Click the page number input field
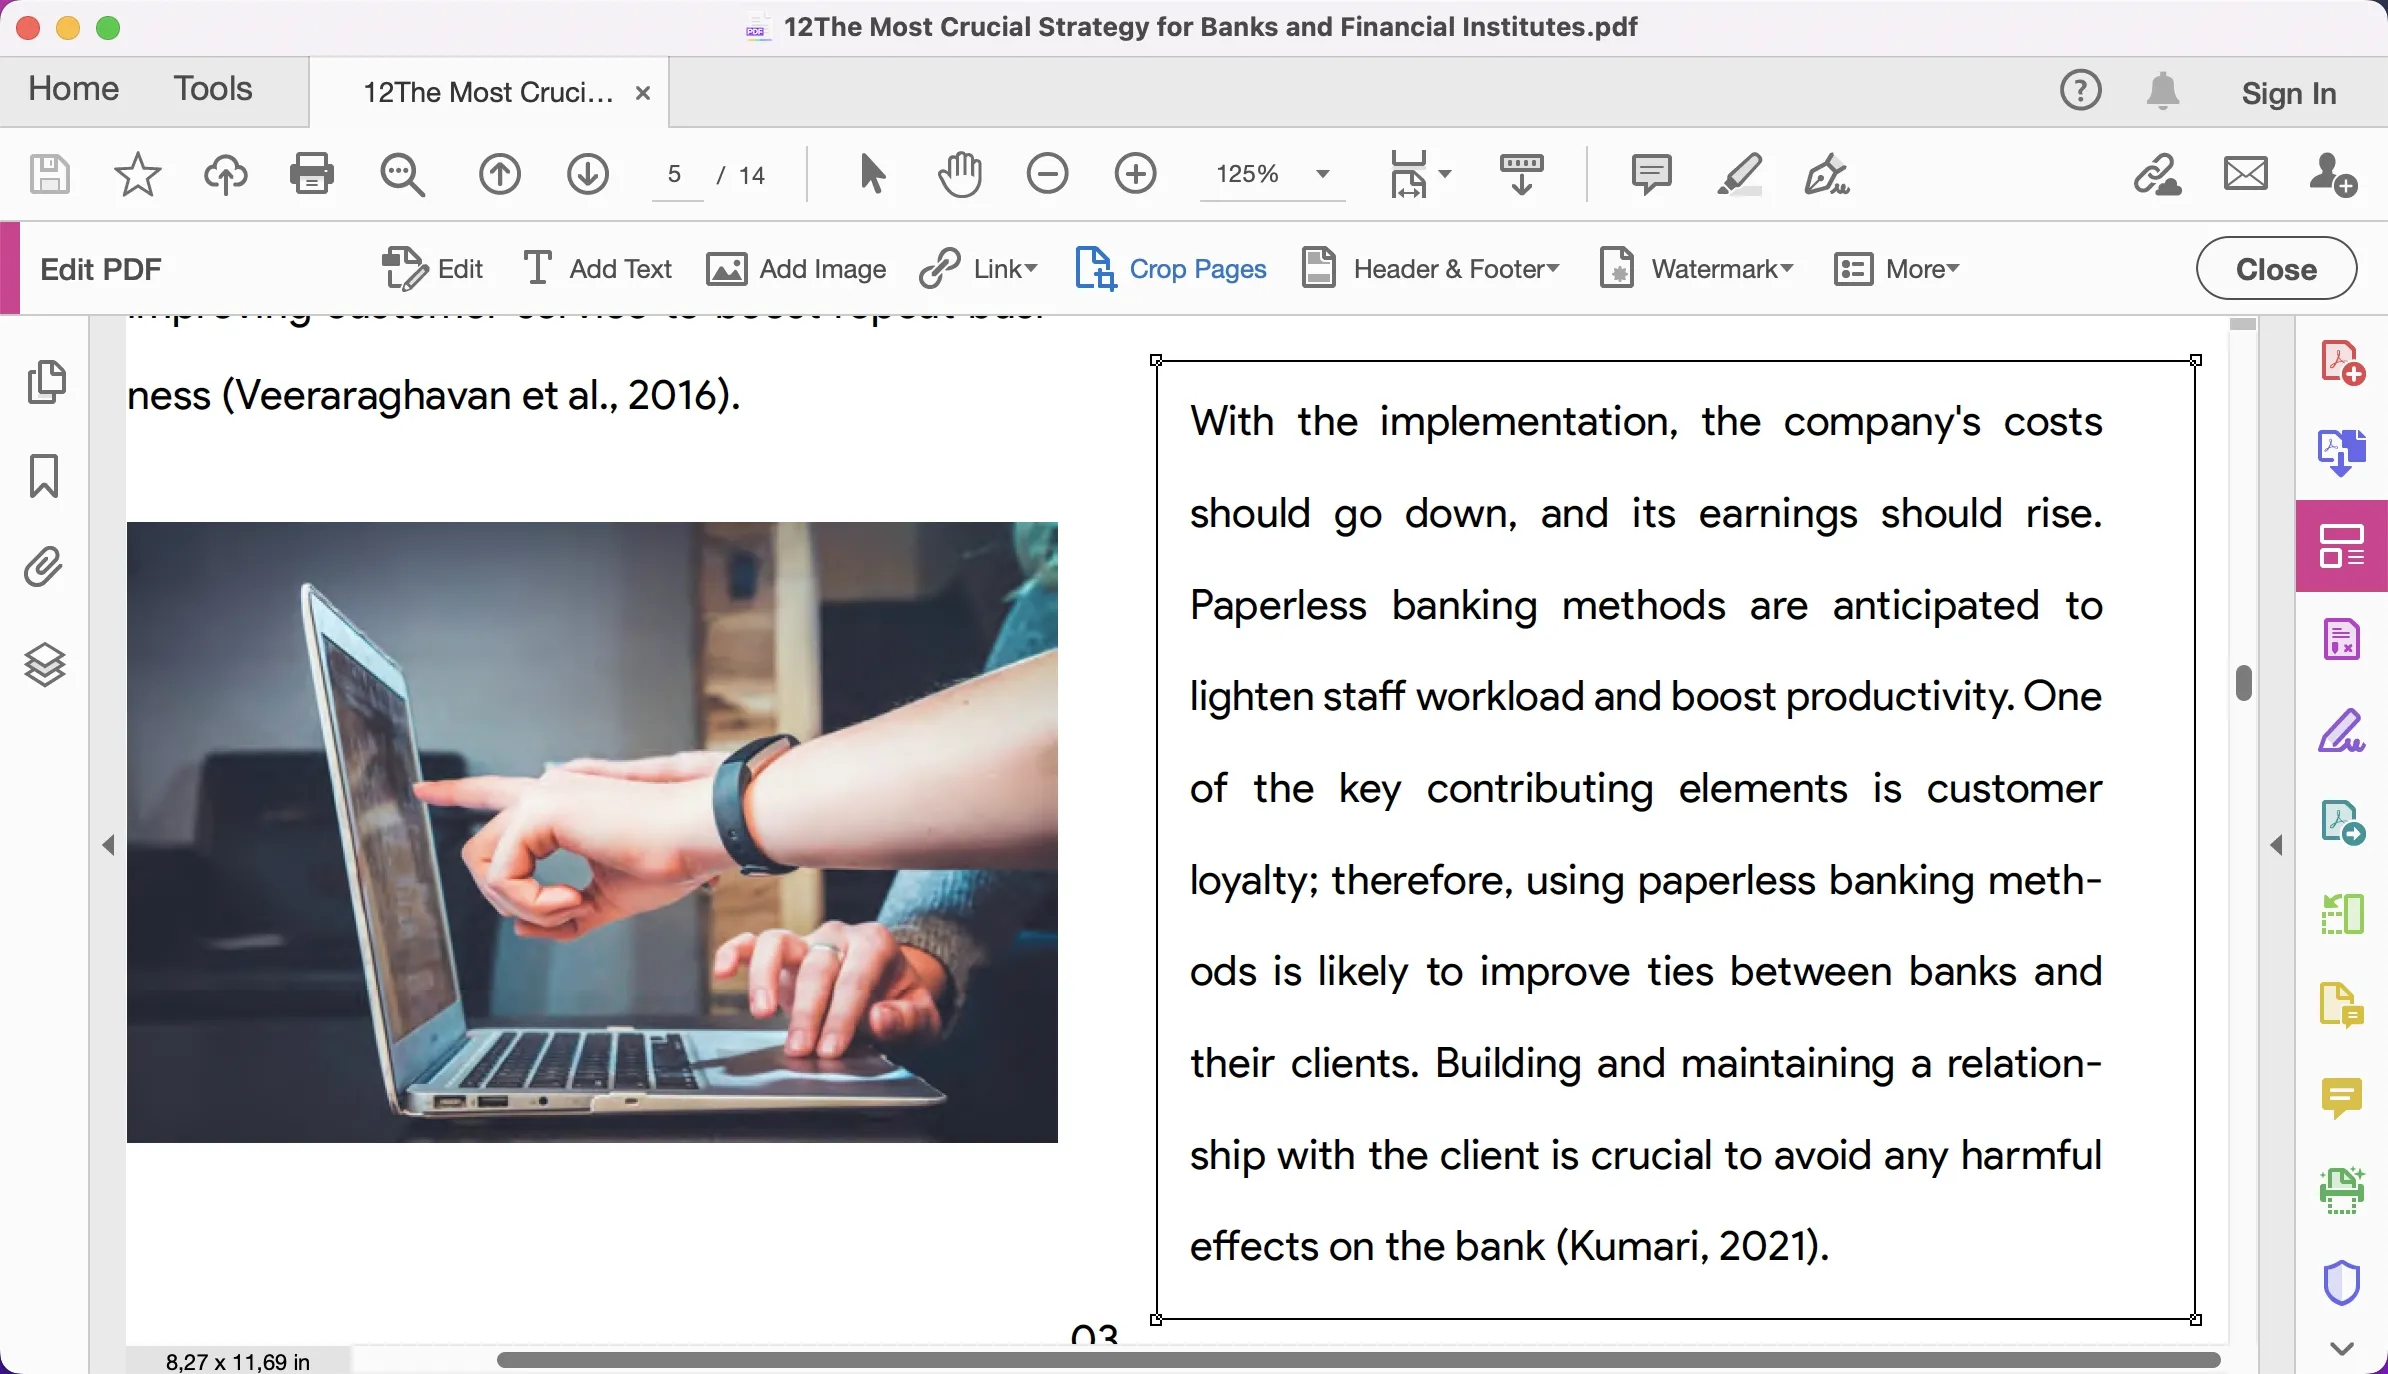 676,175
